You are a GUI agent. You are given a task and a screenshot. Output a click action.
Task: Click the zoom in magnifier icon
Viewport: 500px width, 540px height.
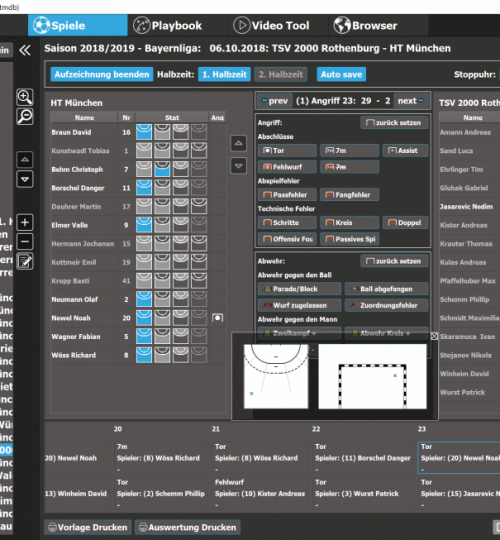point(25,97)
